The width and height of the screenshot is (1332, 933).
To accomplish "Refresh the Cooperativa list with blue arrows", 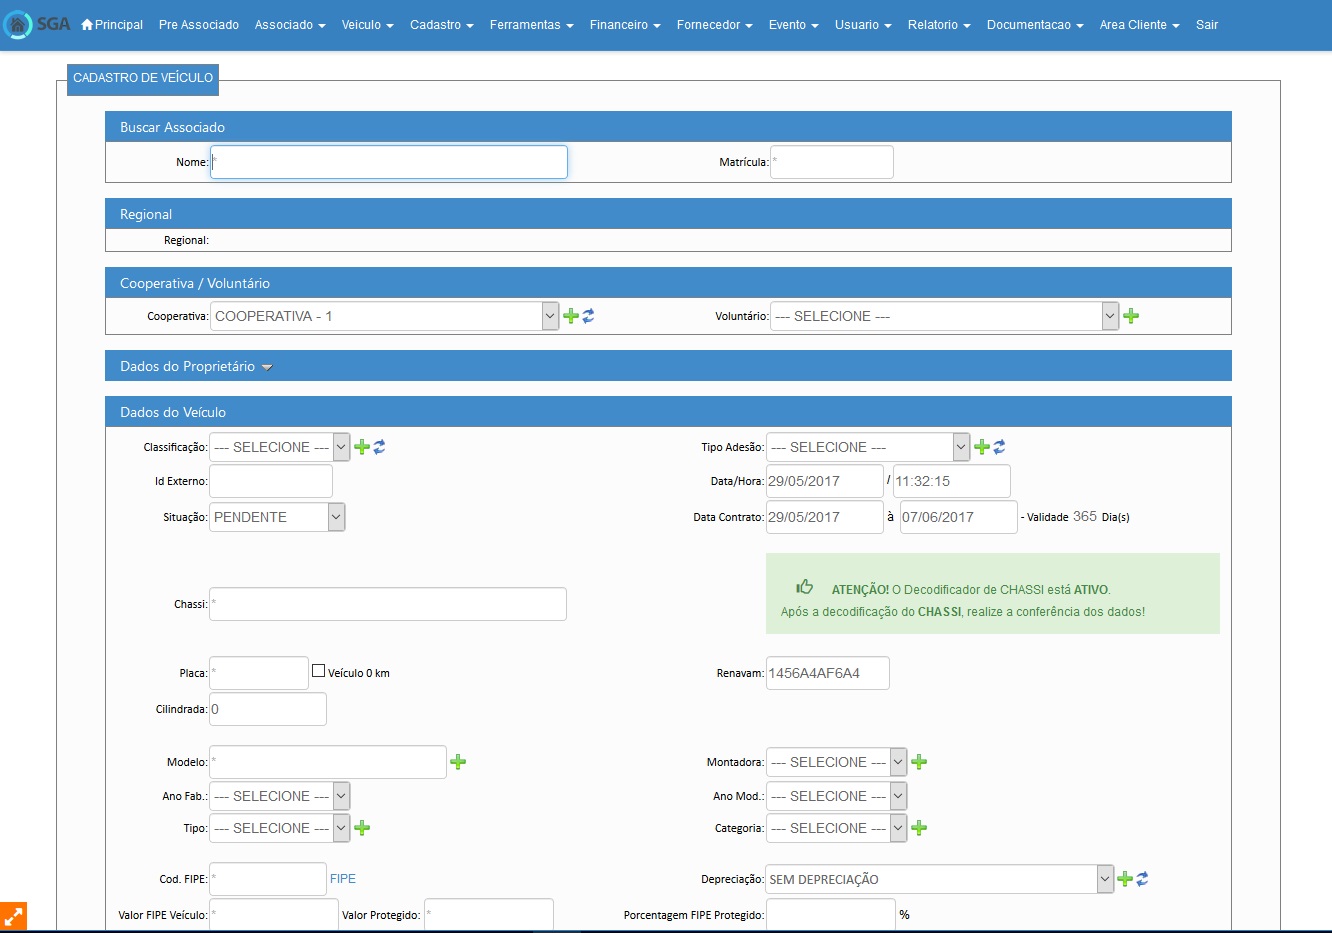I will (x=589, y=316).
